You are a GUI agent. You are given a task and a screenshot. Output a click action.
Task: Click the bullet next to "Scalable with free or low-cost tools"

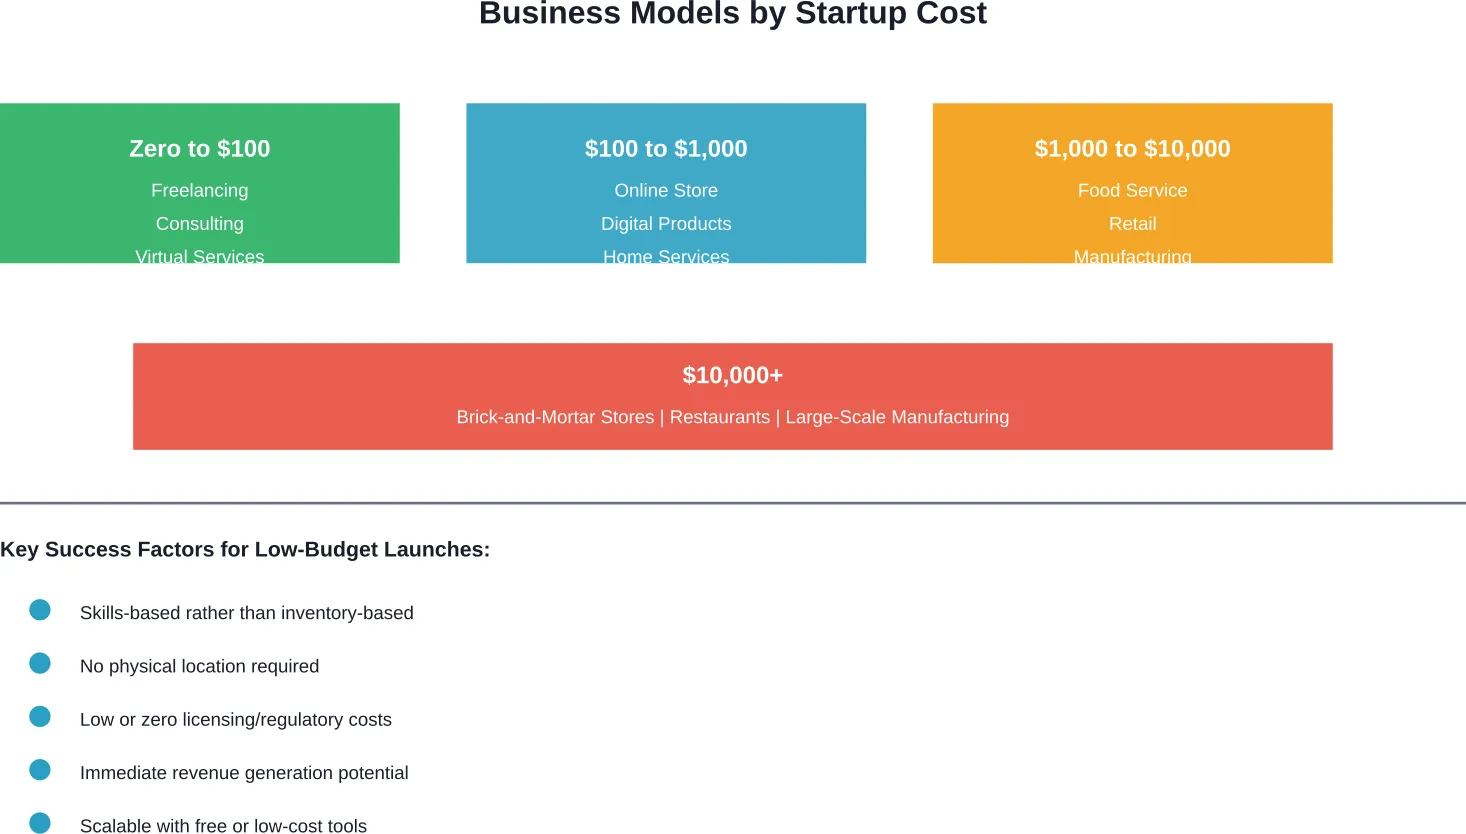[40, 823]
